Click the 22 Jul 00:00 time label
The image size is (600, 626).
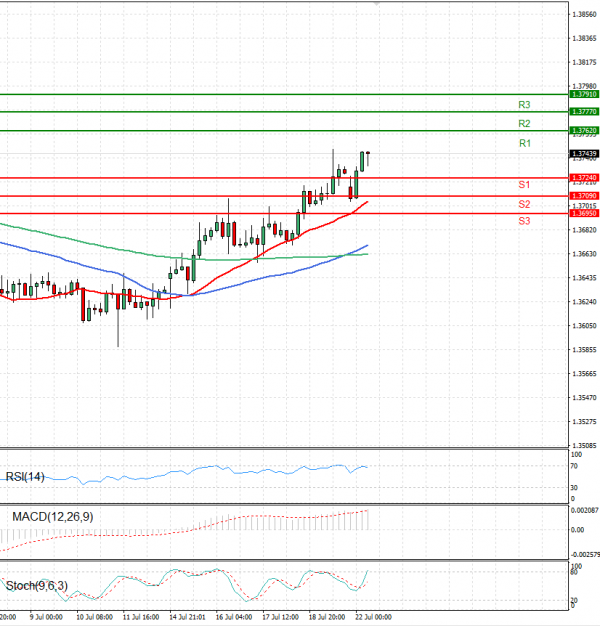[373, 617]
